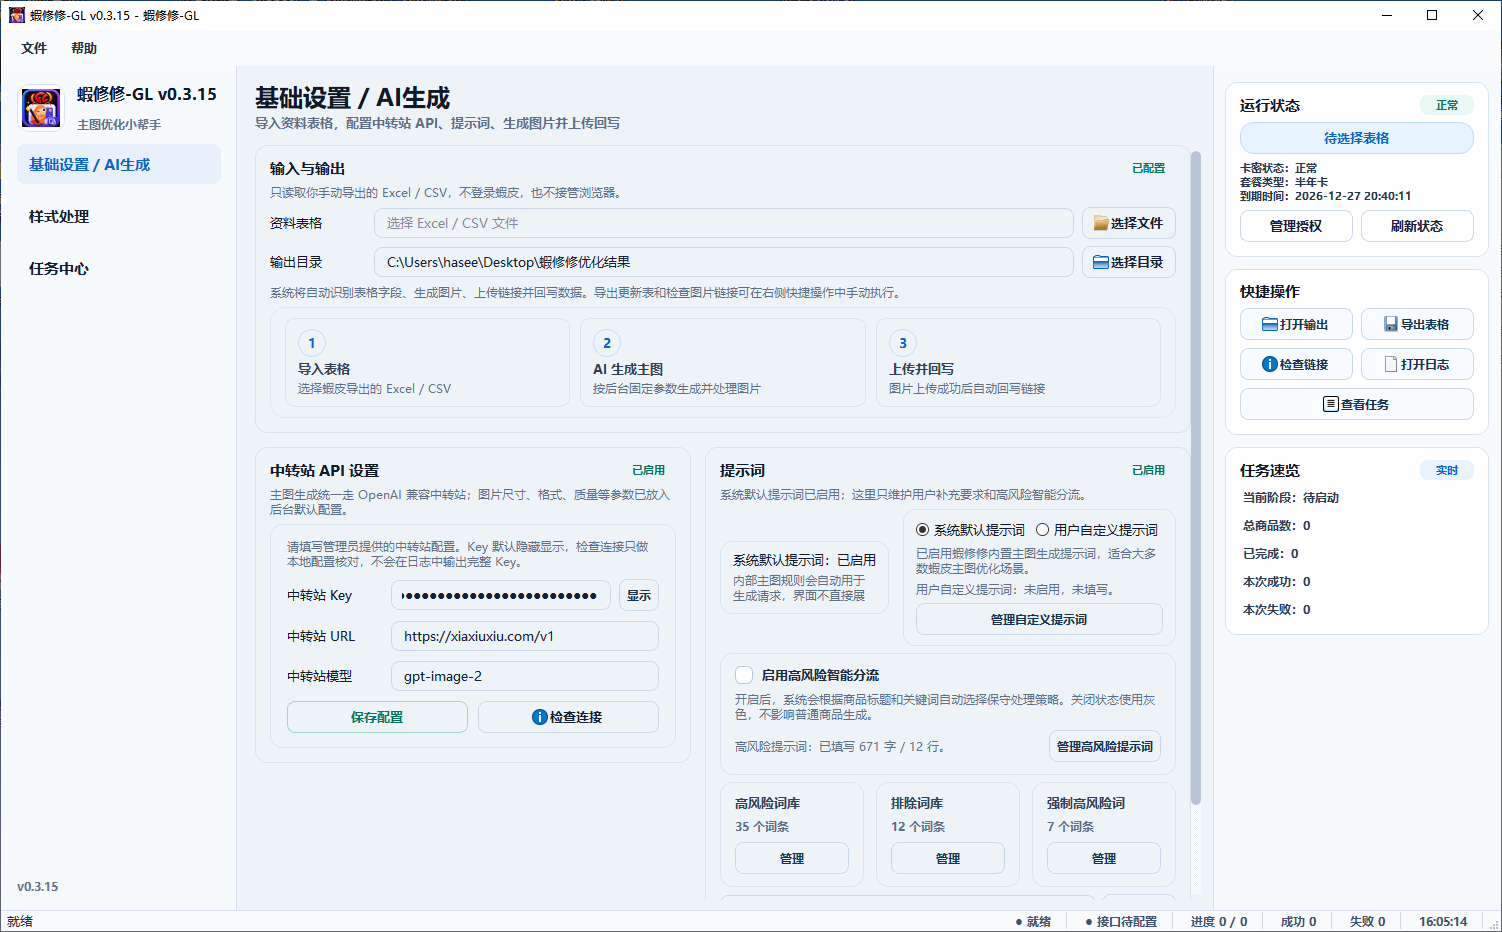This screenshot has width=1502, height=932.
Task: Click the 中转站 URL field
Action: (525, 636)
